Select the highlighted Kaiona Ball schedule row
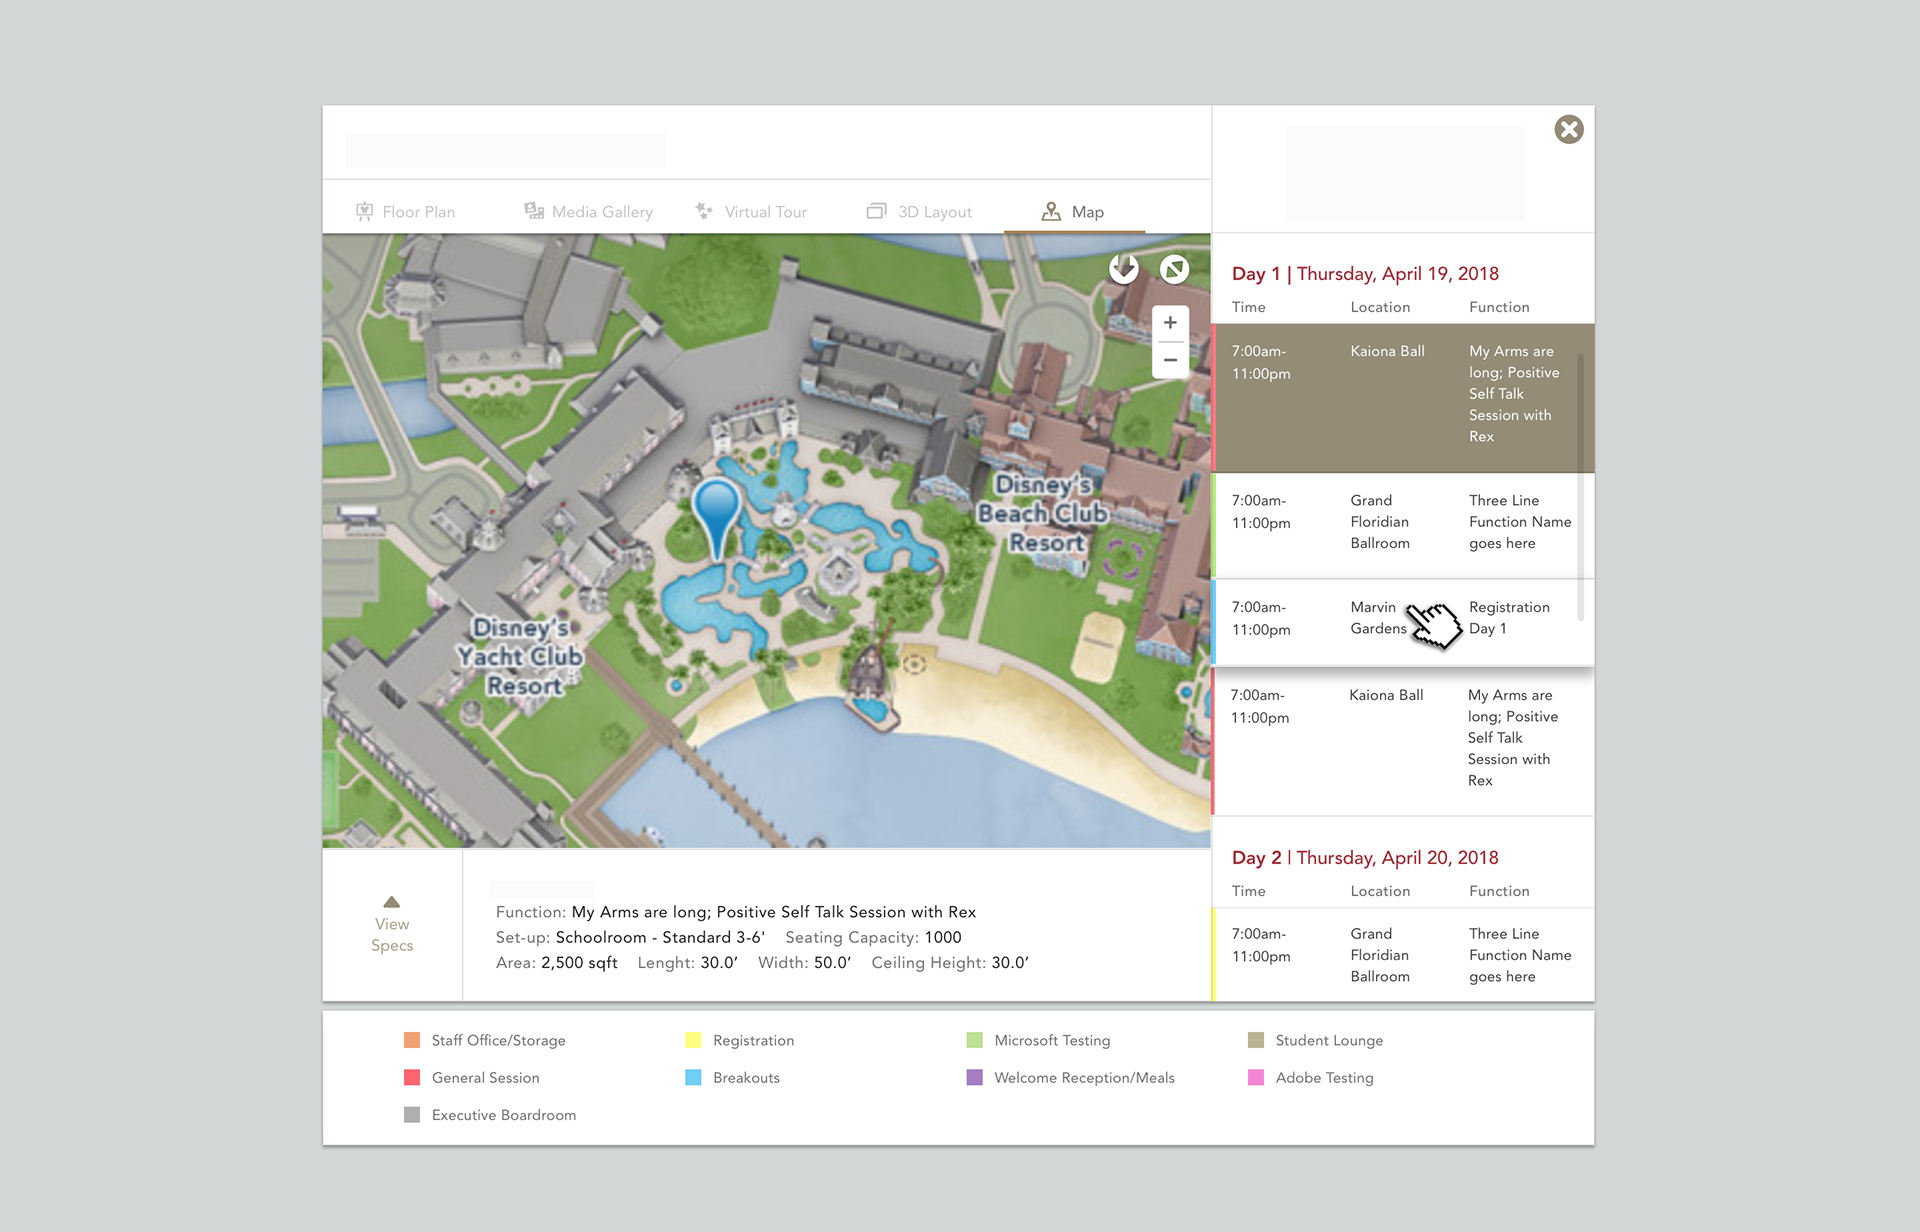This screenshot has height=1232, width=1920. pos(1403,397)
